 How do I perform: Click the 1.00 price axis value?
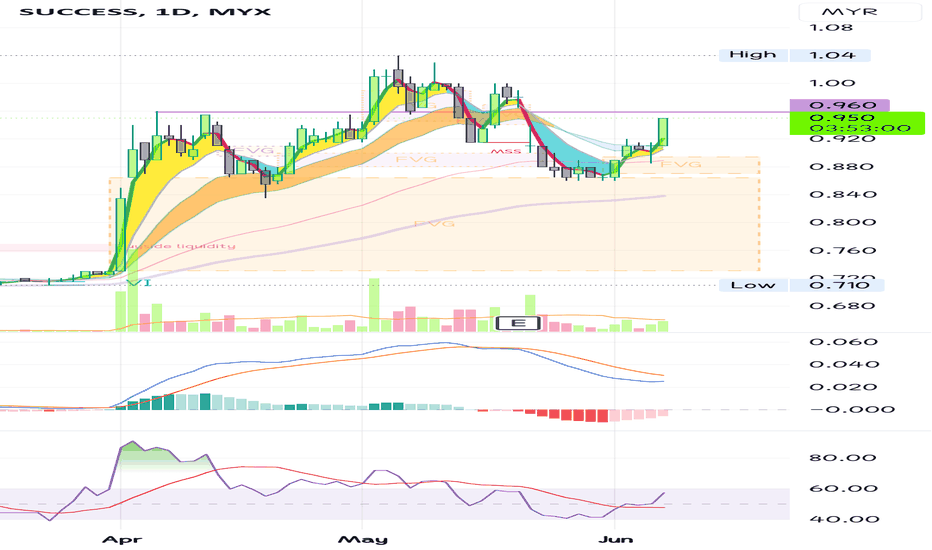(x=832, y=83)
